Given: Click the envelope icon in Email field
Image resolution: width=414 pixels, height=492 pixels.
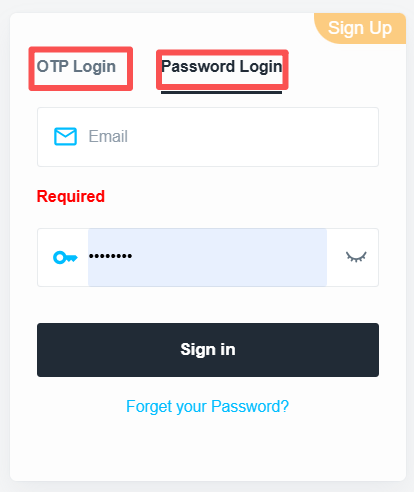Looking at the screenshot, I should coord(65,136).
